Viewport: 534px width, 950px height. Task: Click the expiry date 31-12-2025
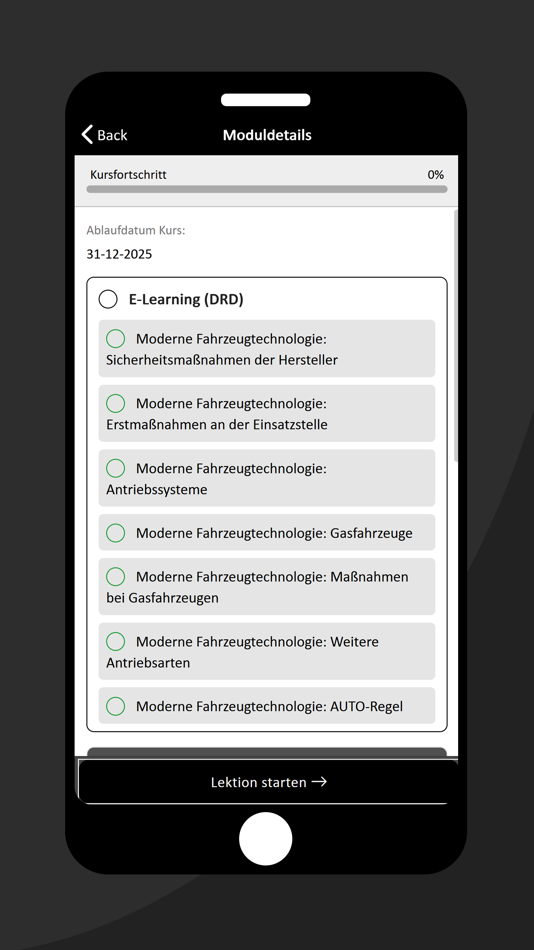[x=119, y=254]
